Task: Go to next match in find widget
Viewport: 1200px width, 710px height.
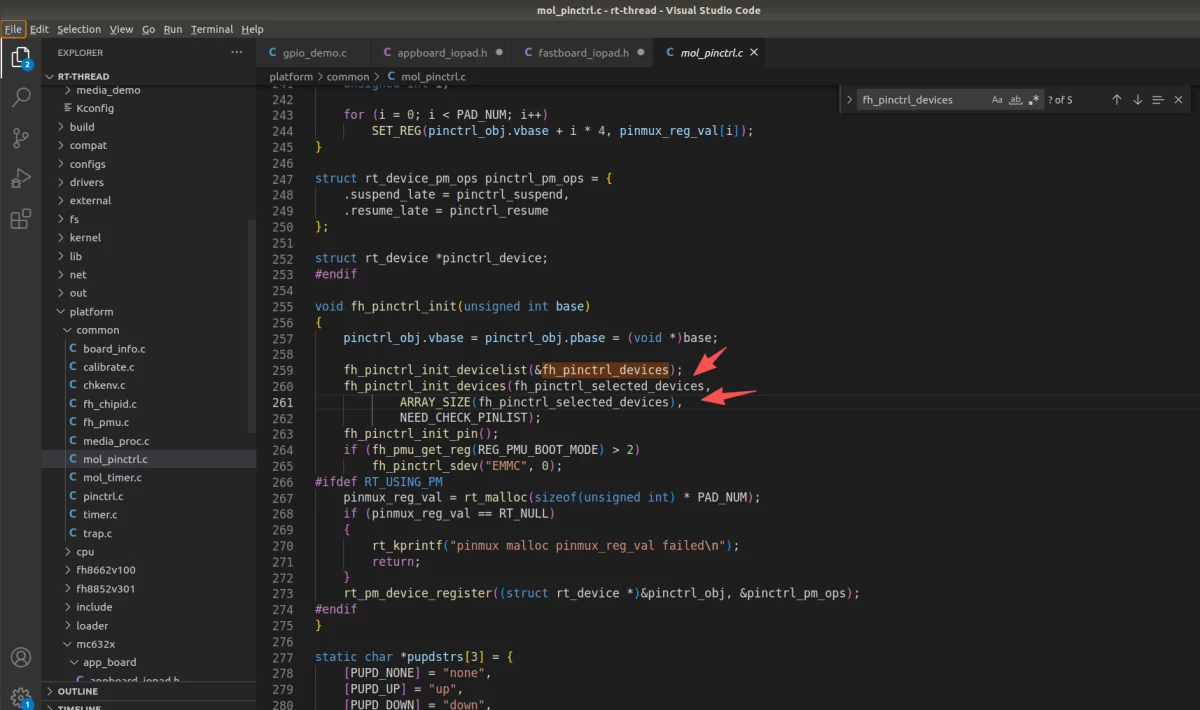Action: tap(1137, 100)
